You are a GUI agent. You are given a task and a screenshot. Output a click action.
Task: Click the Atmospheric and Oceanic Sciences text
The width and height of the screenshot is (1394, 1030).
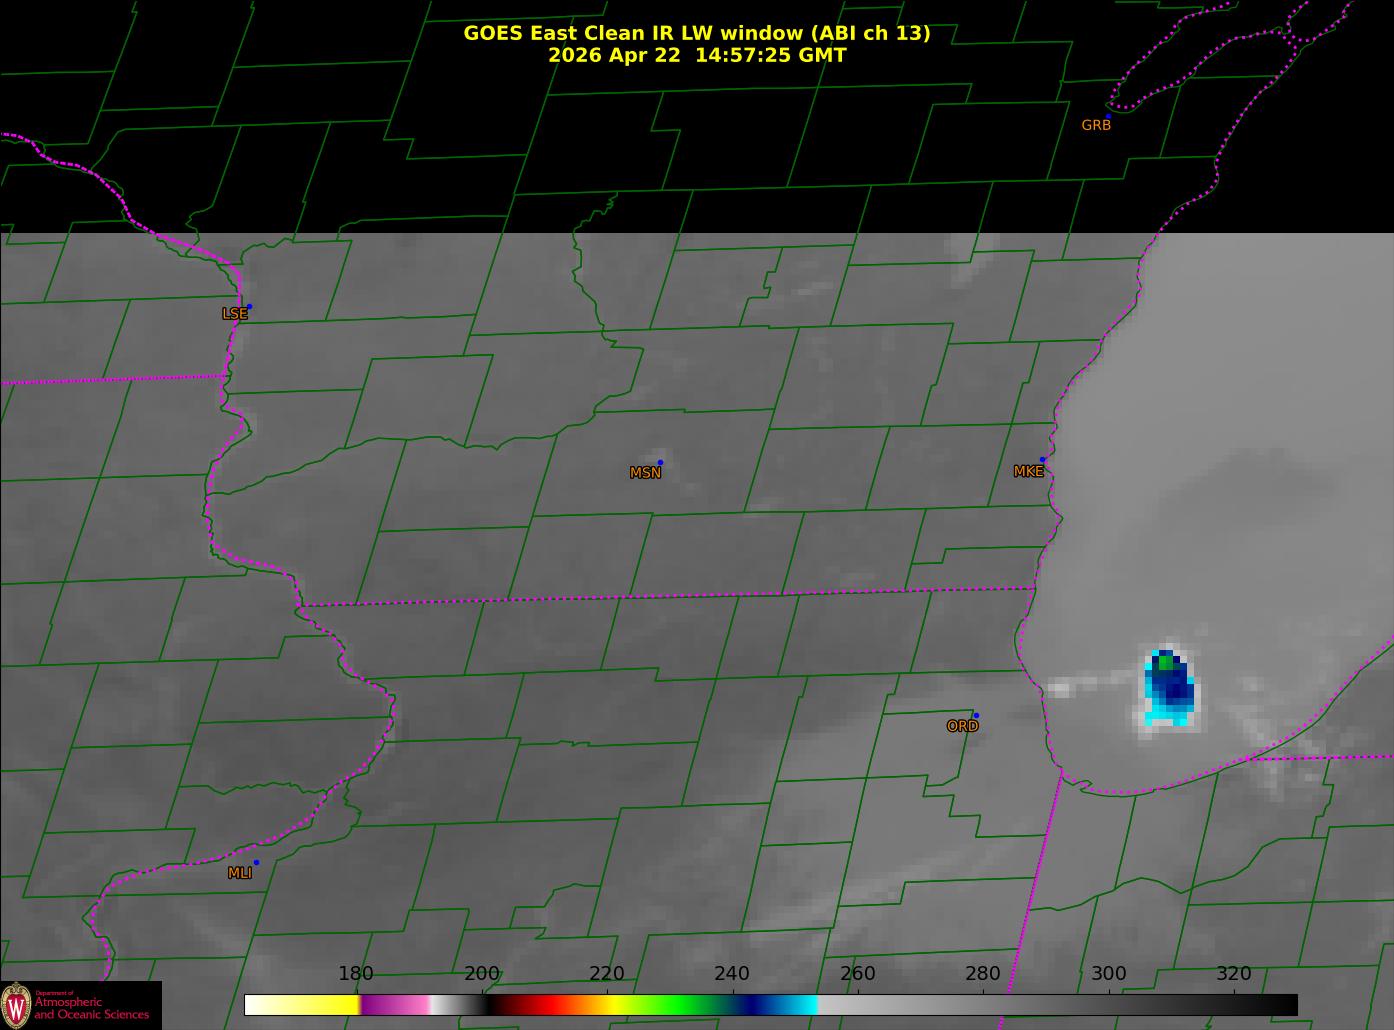pos(91,1008)
